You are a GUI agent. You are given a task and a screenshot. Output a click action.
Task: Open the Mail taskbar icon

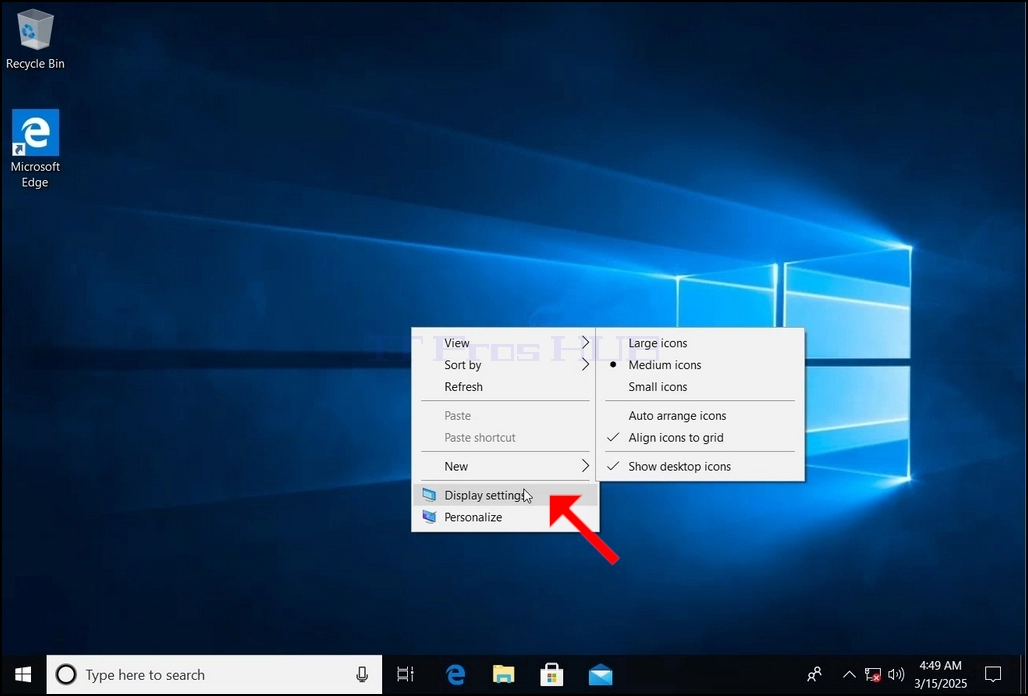click(600, 674)
